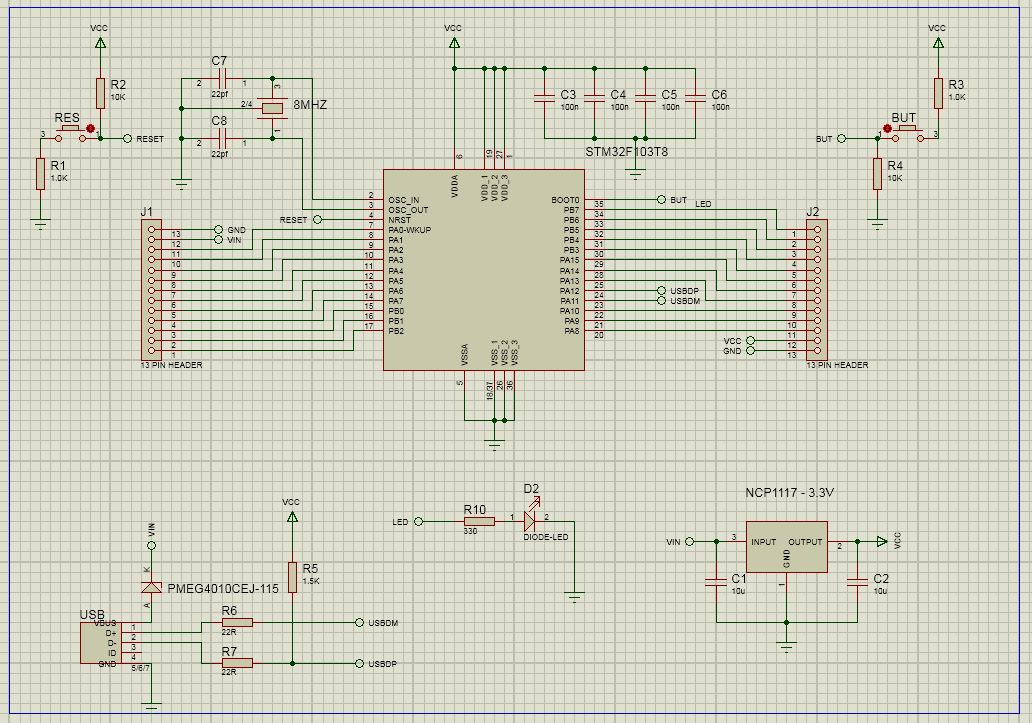Screen dimensions: 1032x723
Task: Select capacitor C7 above the crystal
Action: coord(222,82)
